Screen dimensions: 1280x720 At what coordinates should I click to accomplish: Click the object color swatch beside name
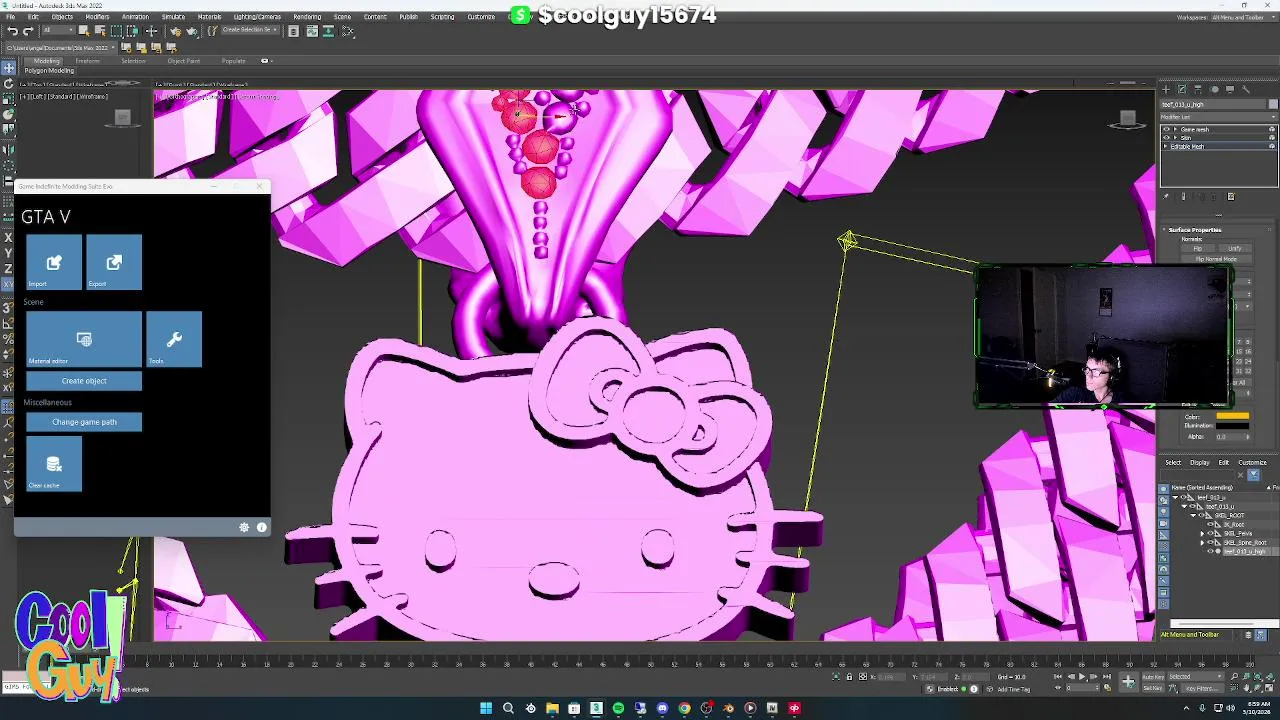tap(1273, 104)
